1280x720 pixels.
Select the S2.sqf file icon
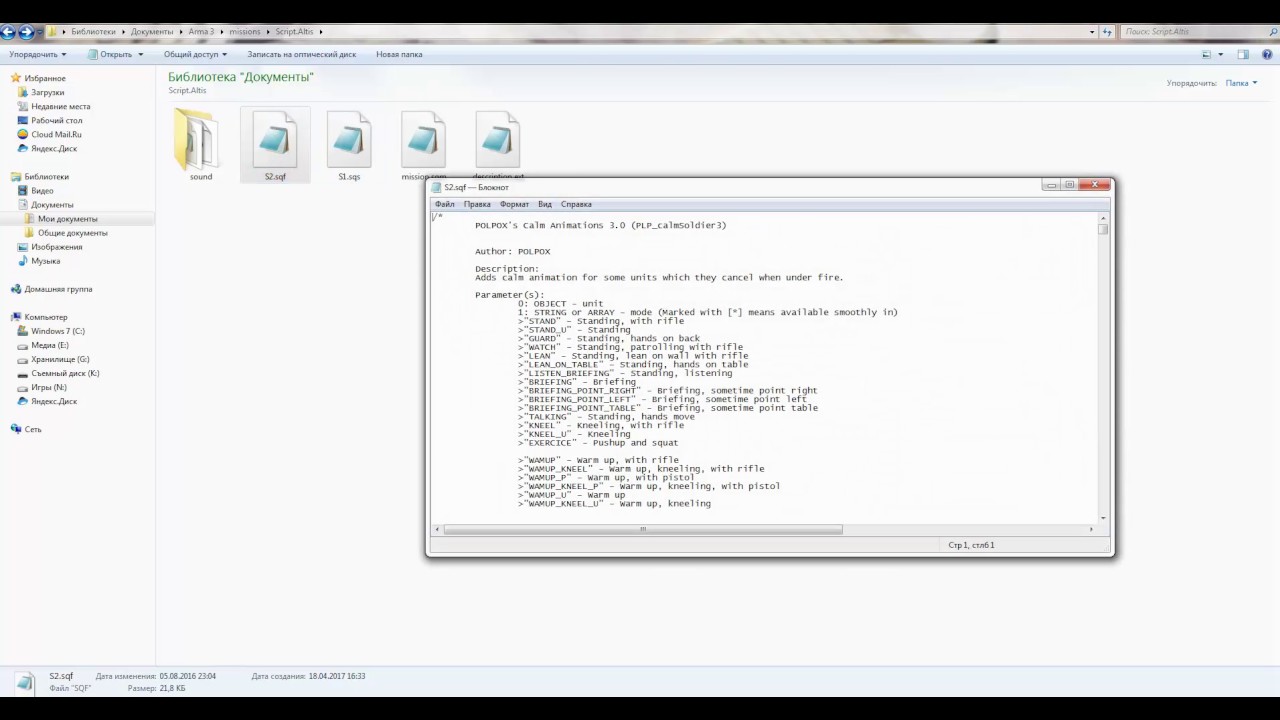(275, 139)
